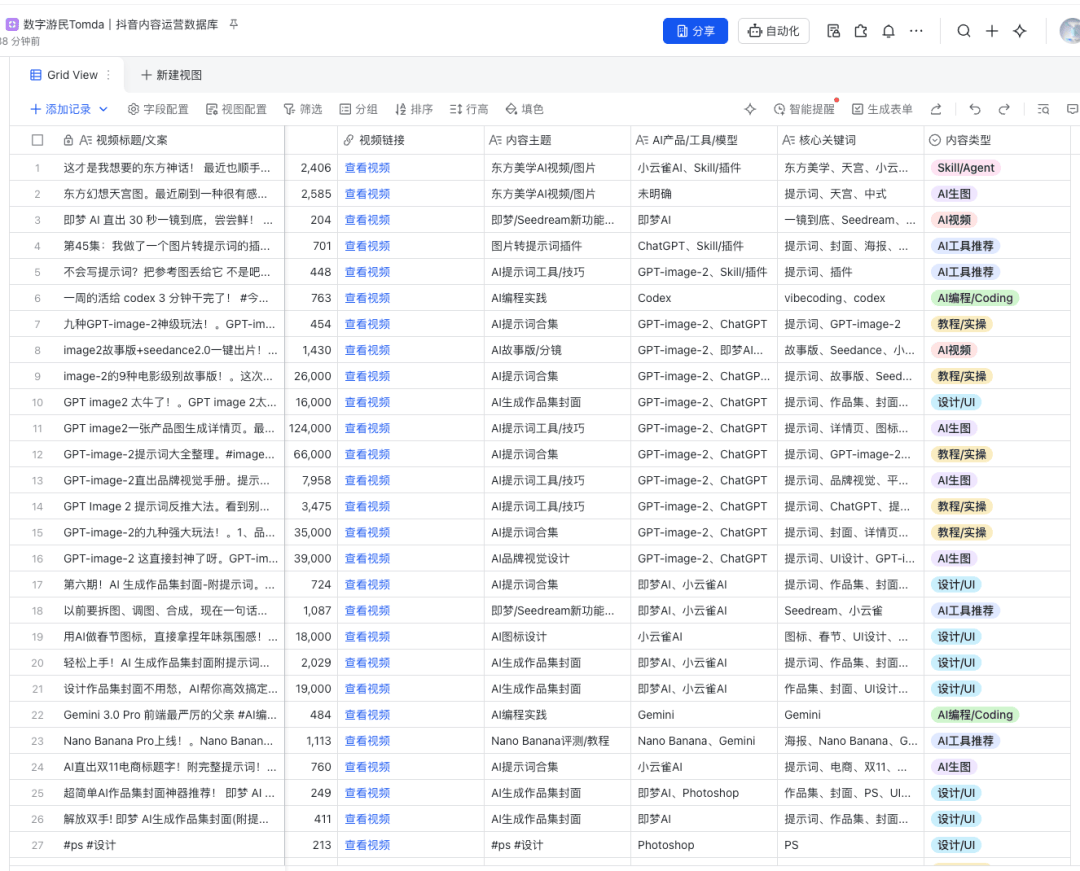Click the Skill/Agent tag in row 1
Image resolution: width=1080 pixels, height=871 pixels.
[966, 168]
